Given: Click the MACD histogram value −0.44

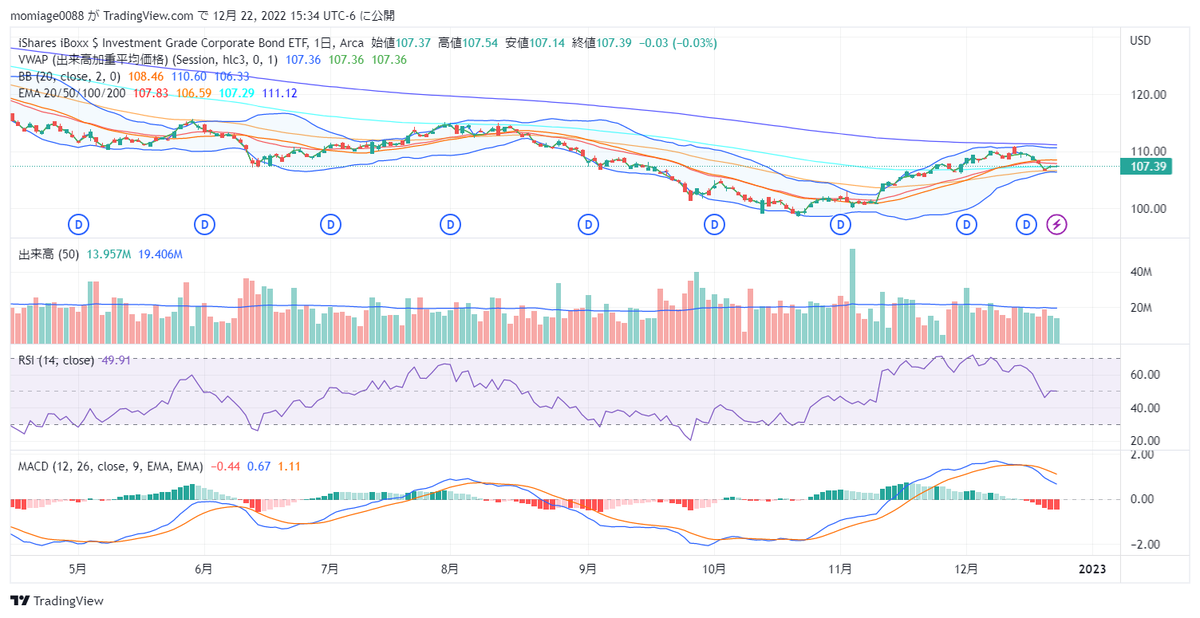Looking at the screenshot, I should pos(224,466).
